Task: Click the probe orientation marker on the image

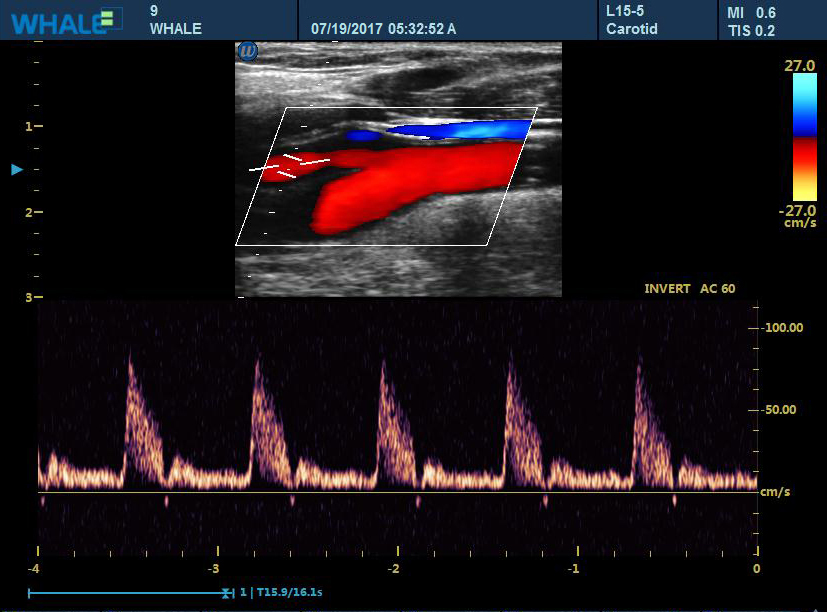Action: click(247, 51)
